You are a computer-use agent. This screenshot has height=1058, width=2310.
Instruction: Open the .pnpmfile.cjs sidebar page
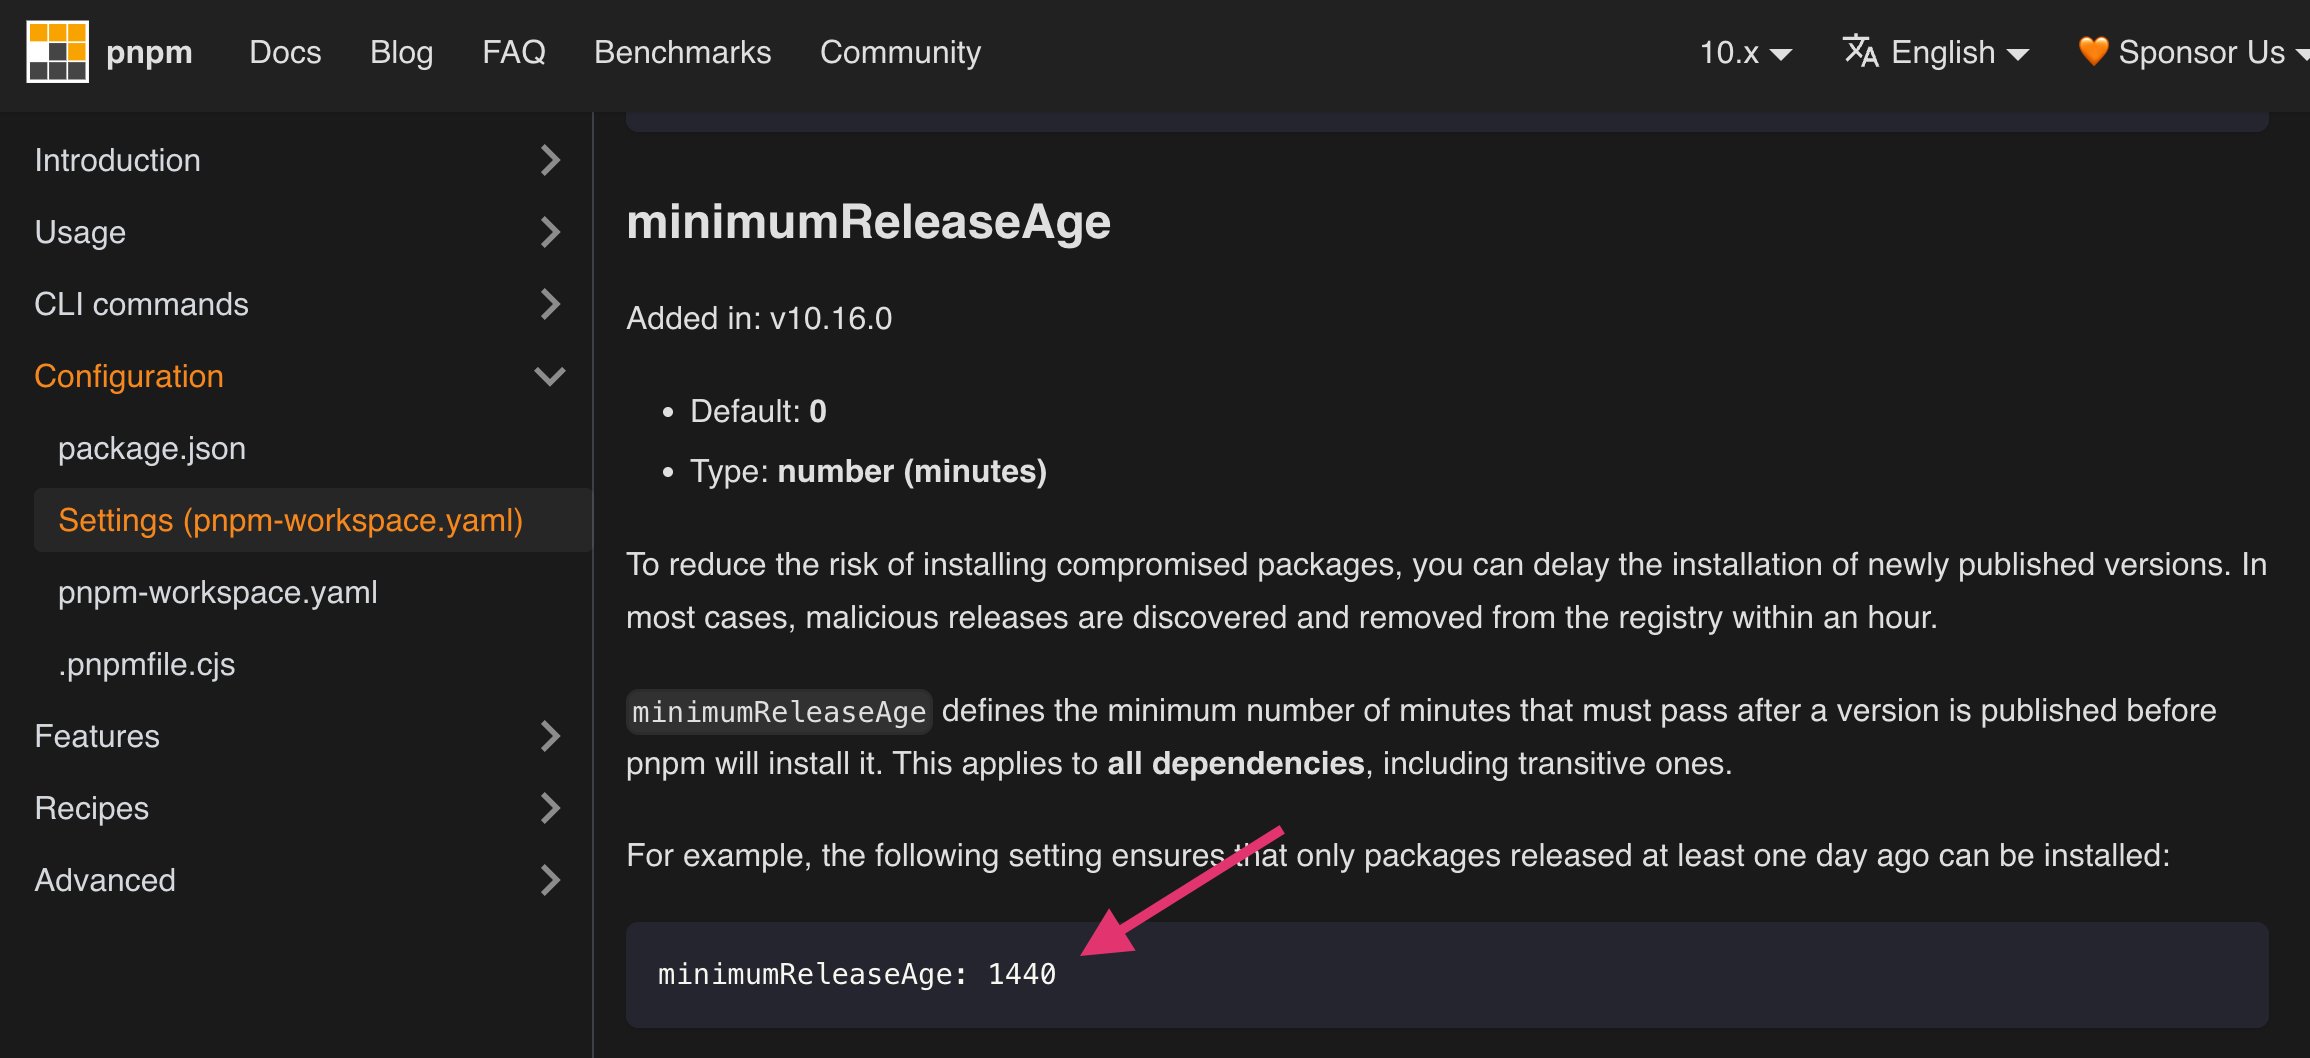(x=146, y=664)
